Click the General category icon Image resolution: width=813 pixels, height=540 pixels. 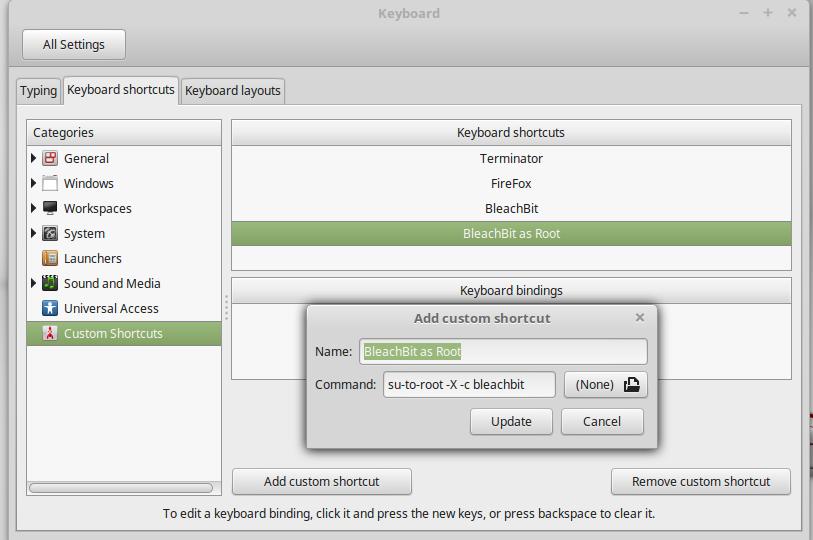point(50,158)
